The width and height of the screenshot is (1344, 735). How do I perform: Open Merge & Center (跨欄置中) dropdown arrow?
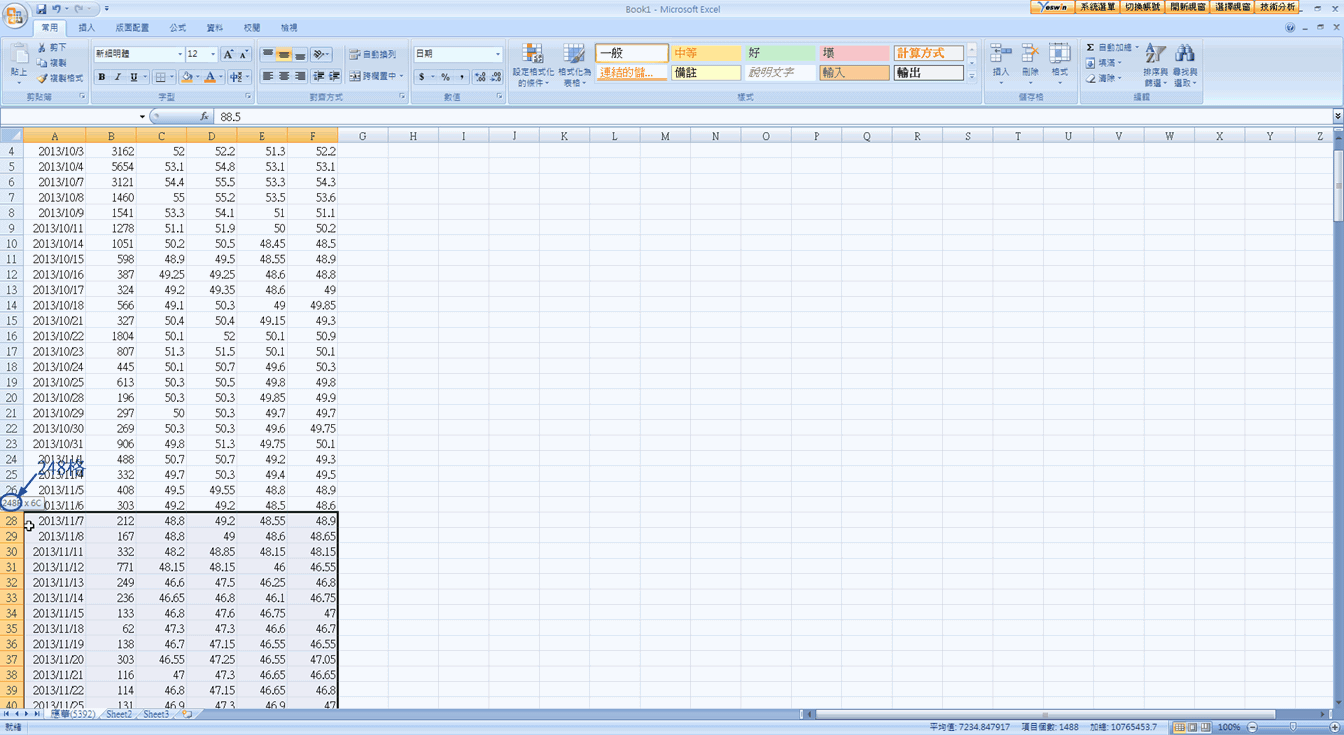(401, 76)
